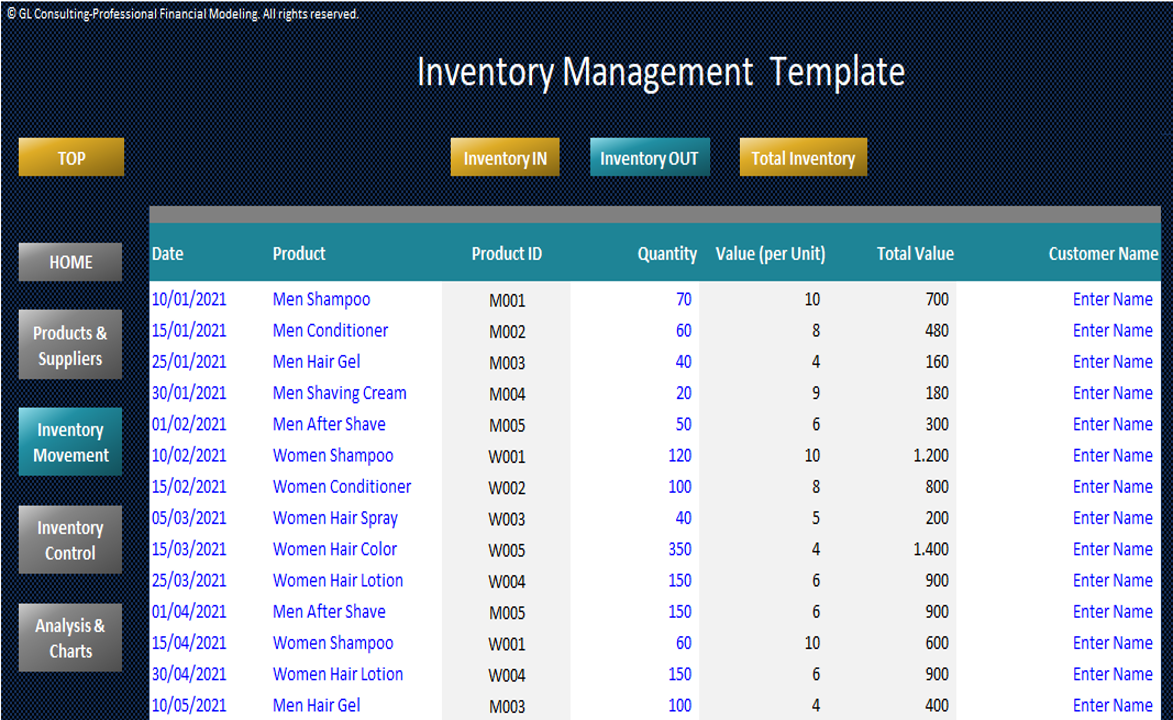Open the Inventory IN section
Viewport: 1173px width, 720px height.
click(x=505, y=157)
